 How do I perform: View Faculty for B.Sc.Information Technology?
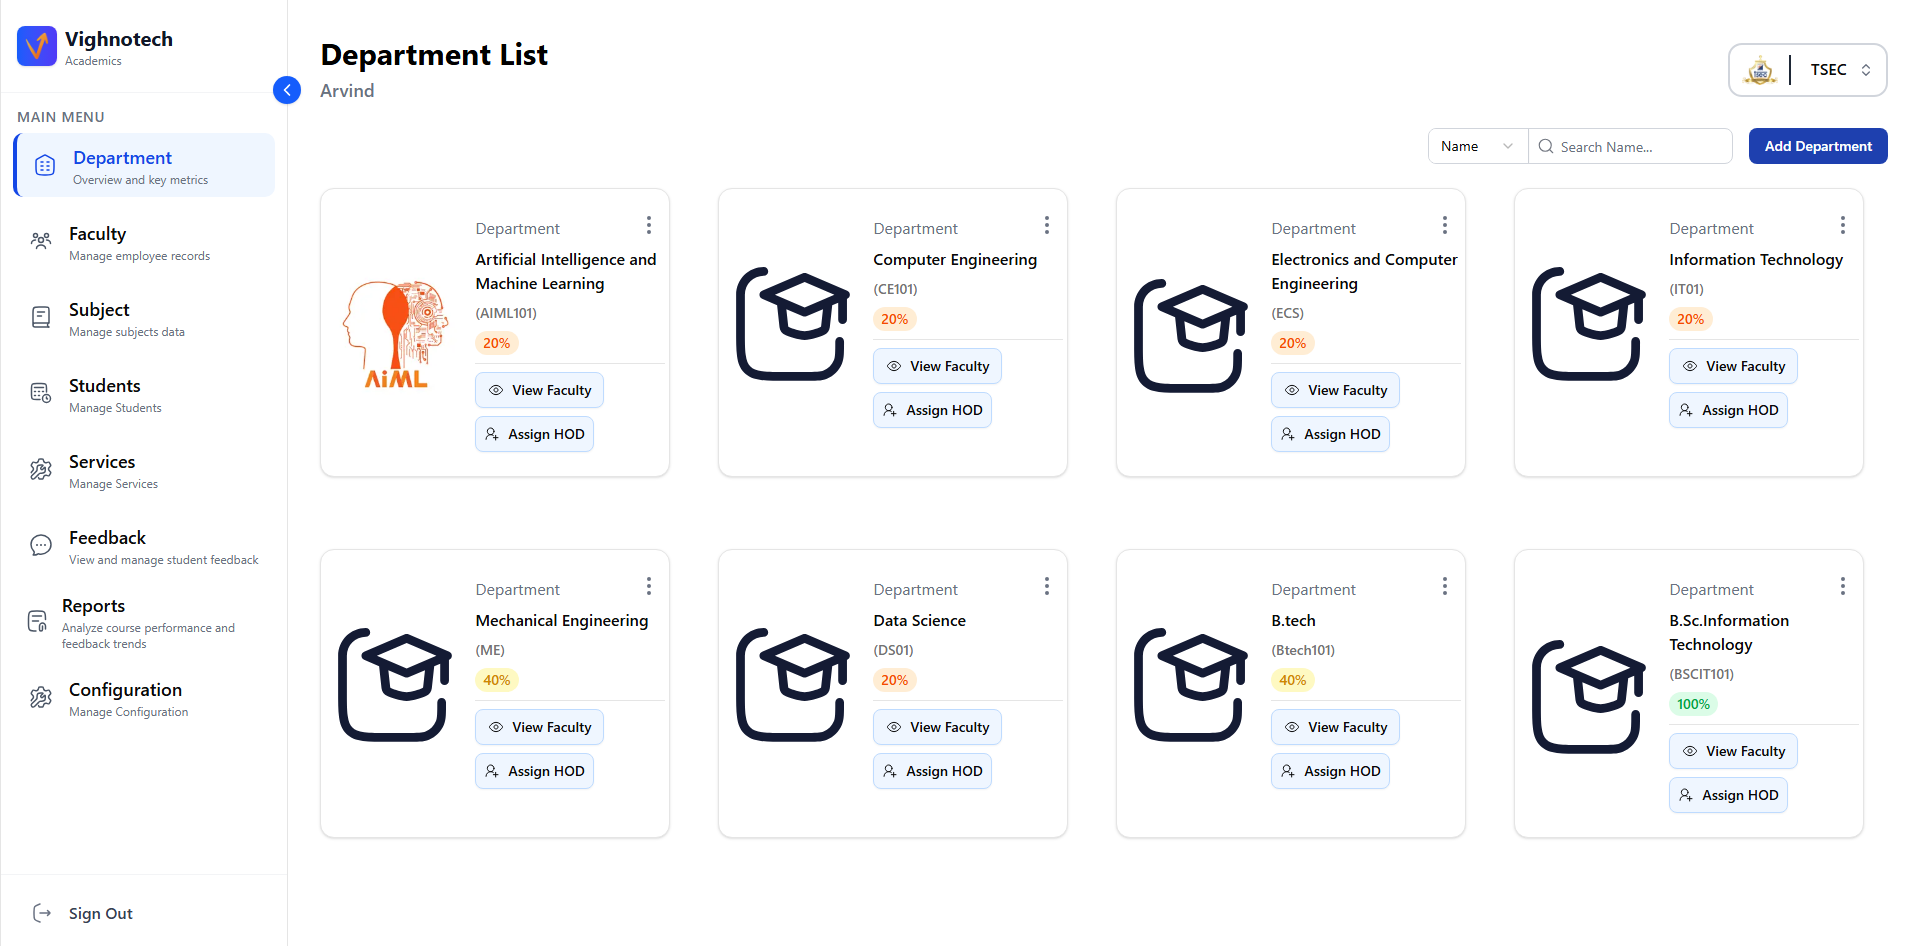[1733, 751]
